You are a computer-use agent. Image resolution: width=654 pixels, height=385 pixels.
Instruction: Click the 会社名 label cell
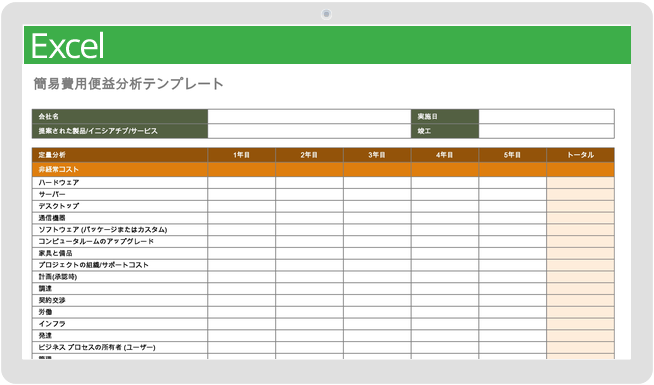tap(120, 116)
